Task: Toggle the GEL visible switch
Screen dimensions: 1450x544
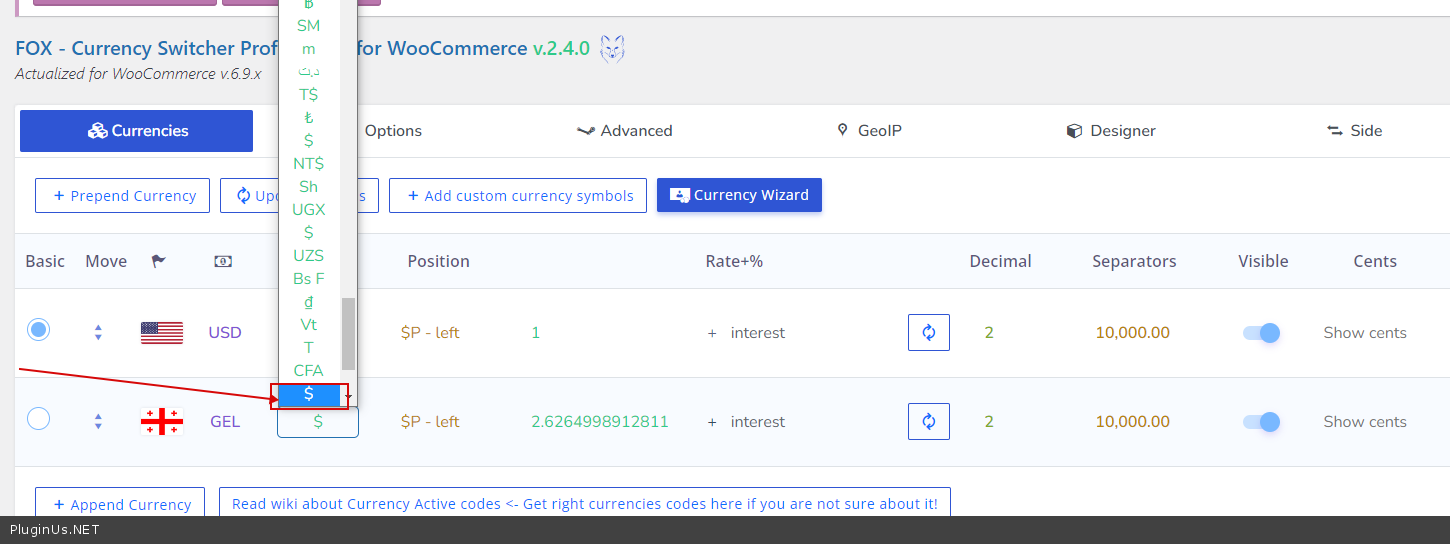Action: 1261,422
